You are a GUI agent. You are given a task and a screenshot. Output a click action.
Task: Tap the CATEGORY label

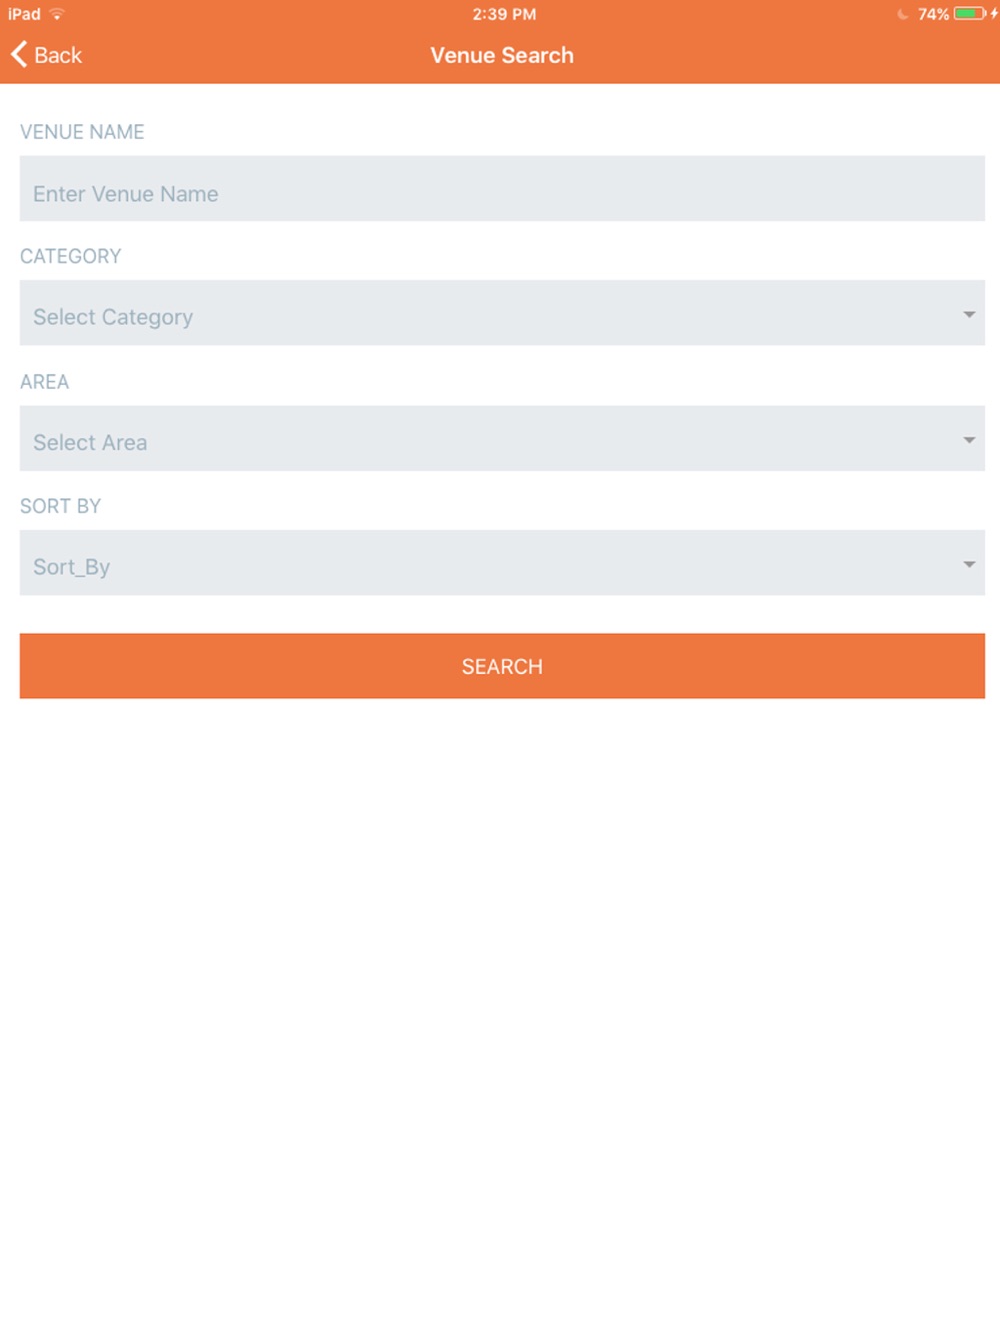click(x=71, y=256)
